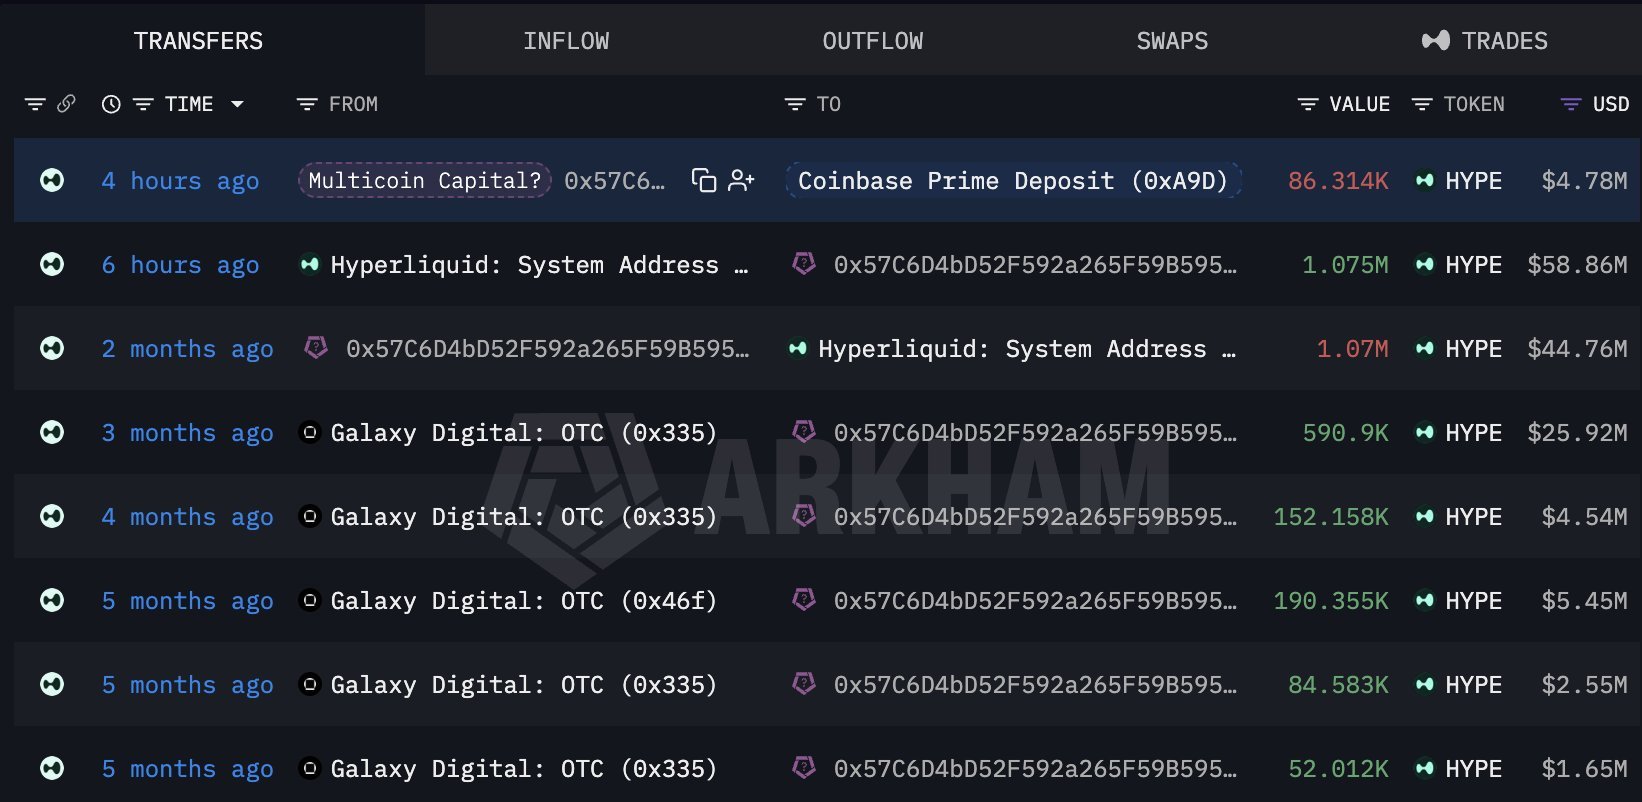Click the HYPE token in the 86.314K row

tap(1474, 181)
